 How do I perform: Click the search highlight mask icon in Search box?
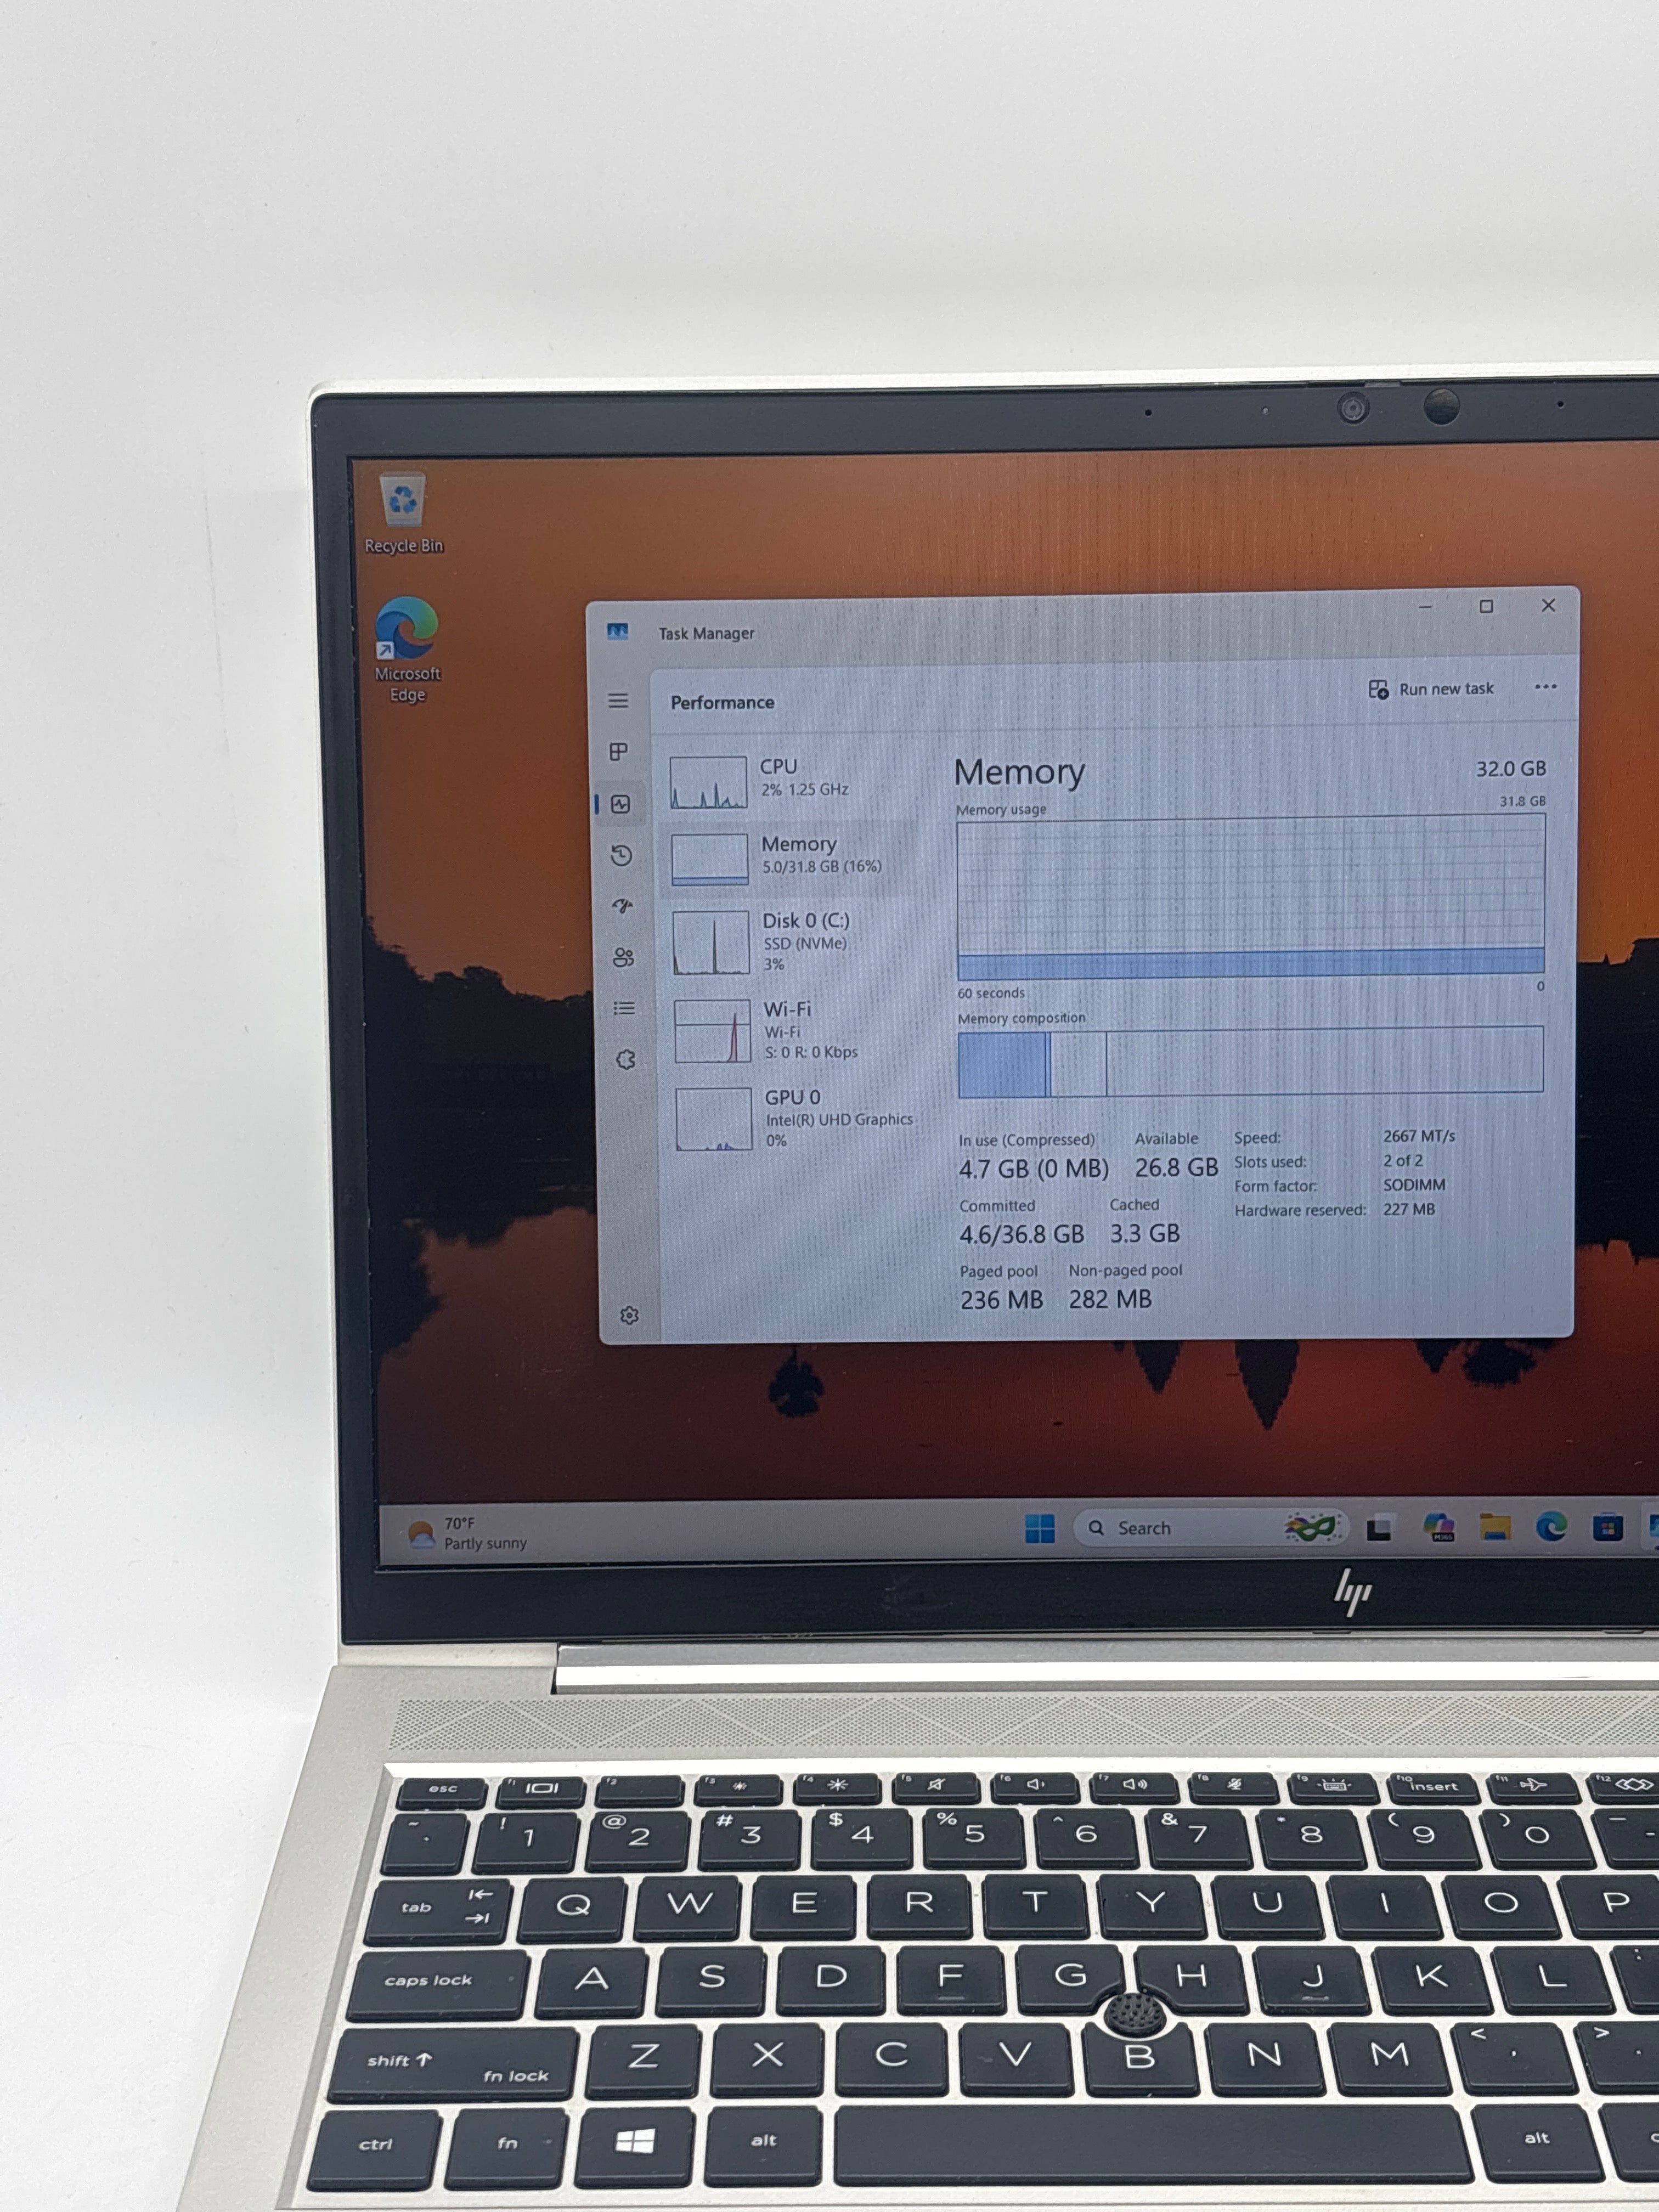[1312, 1527]
